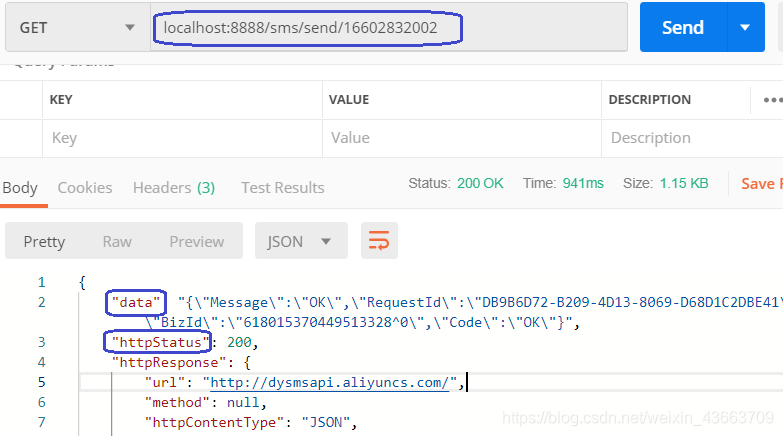Open the Send options arrow

point(746,27)
